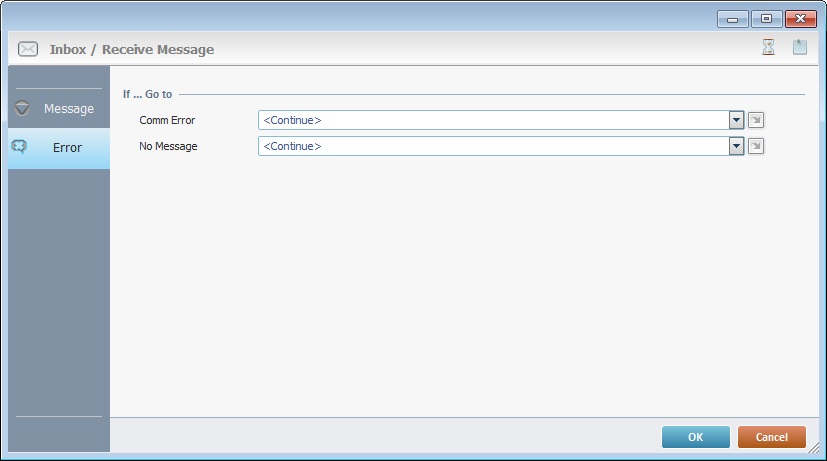Click the go-to arrow icon beside No Message
The image size is (827, 461).
point(756,146)
